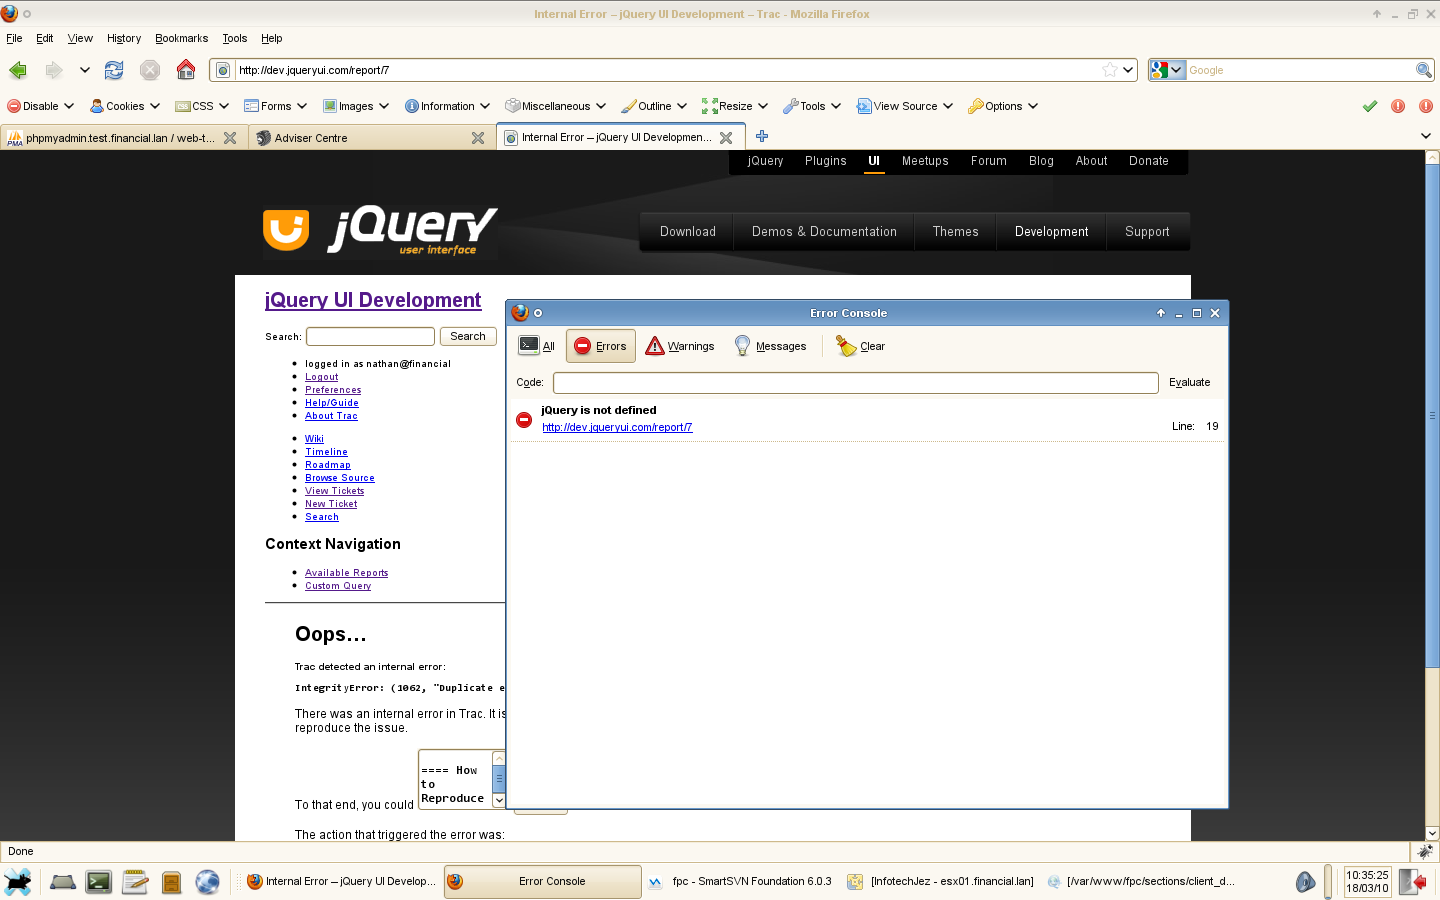The width and height of the screenshot is (1440, 900).
Task: Open the Bookmarks menu
Action: click(181, 38)
